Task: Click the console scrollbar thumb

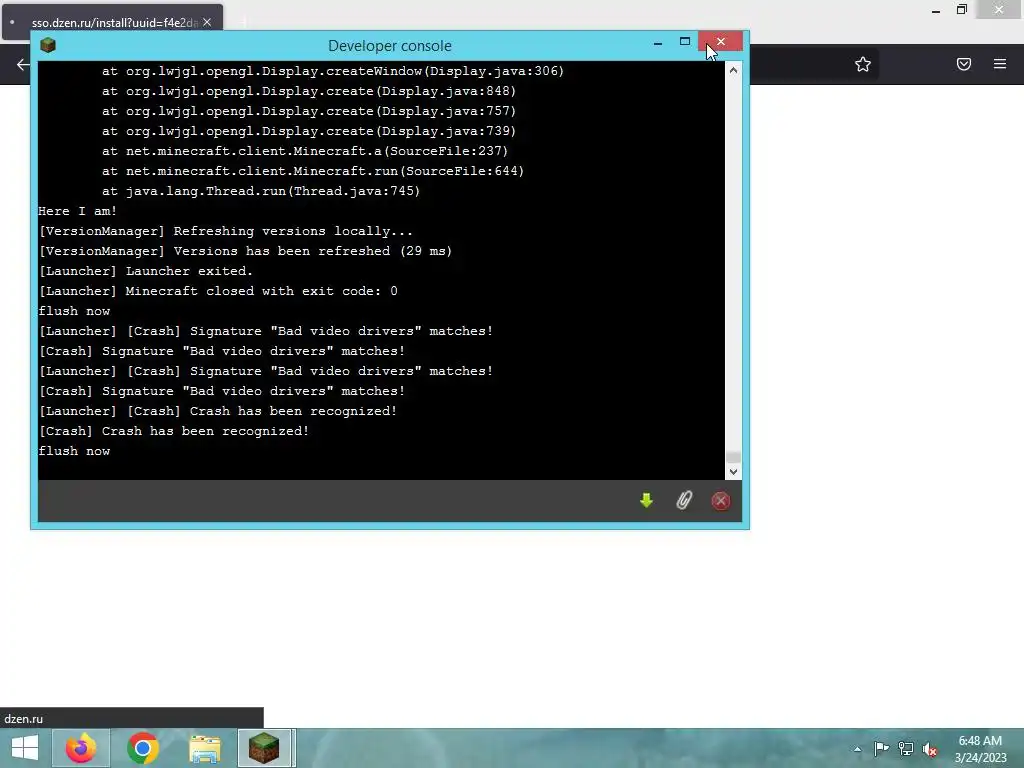Action: click(733, 456)
